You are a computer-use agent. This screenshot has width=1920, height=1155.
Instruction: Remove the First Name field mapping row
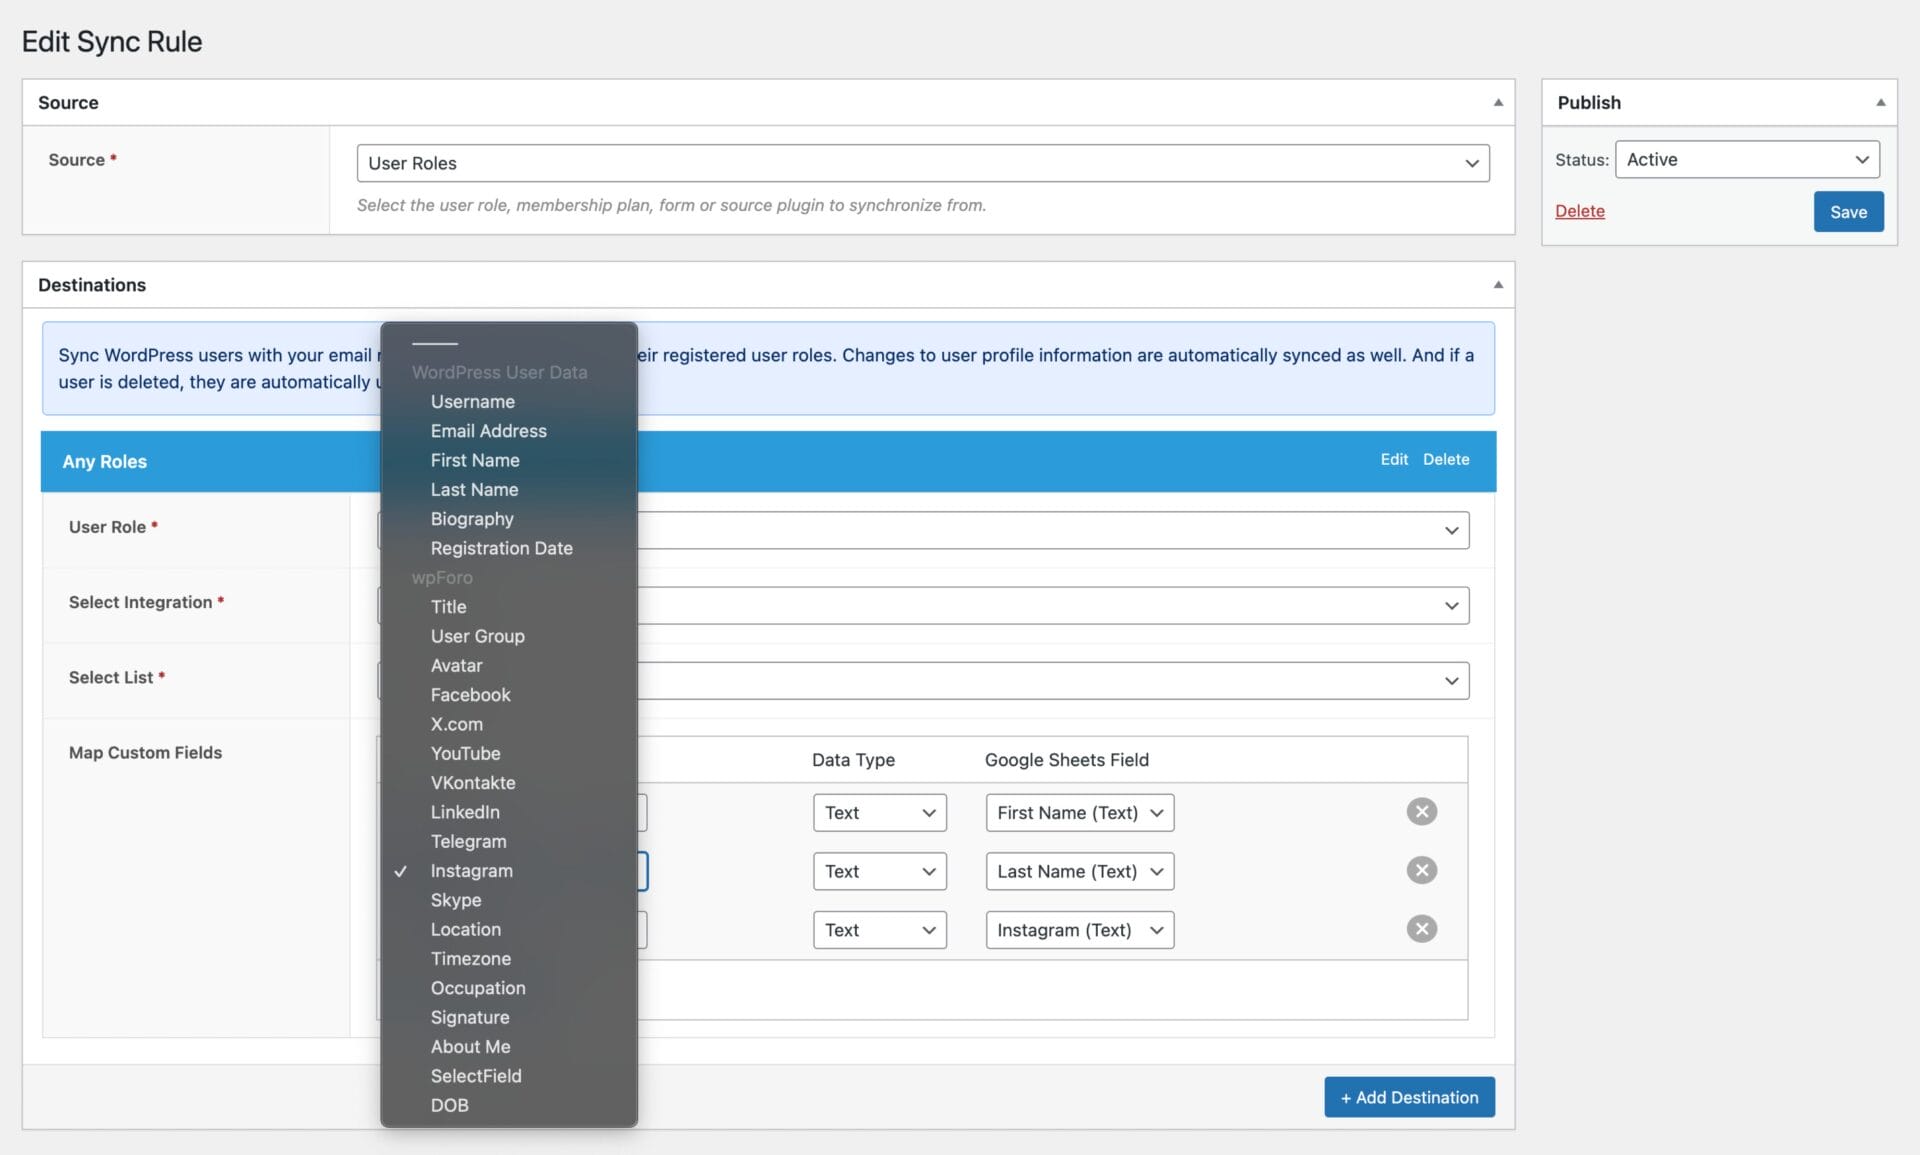pyautogui.click(x=1421, y=811)
